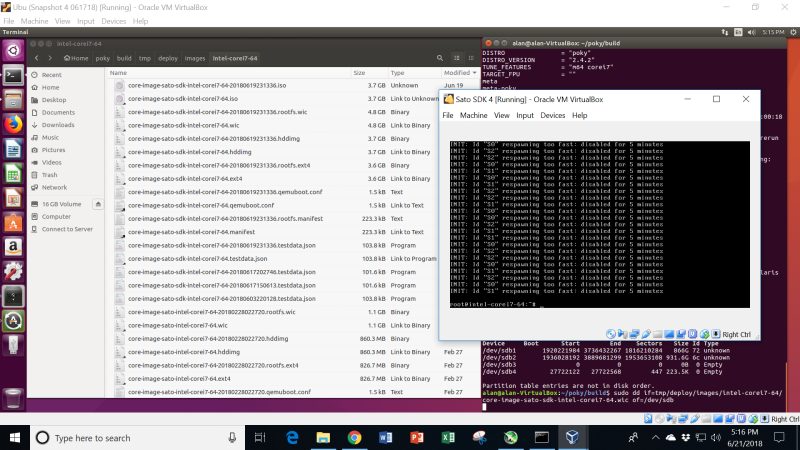Click the search icon in Files toolbar
The width and height of the screenshot is (800, 450).
(440, 58)
